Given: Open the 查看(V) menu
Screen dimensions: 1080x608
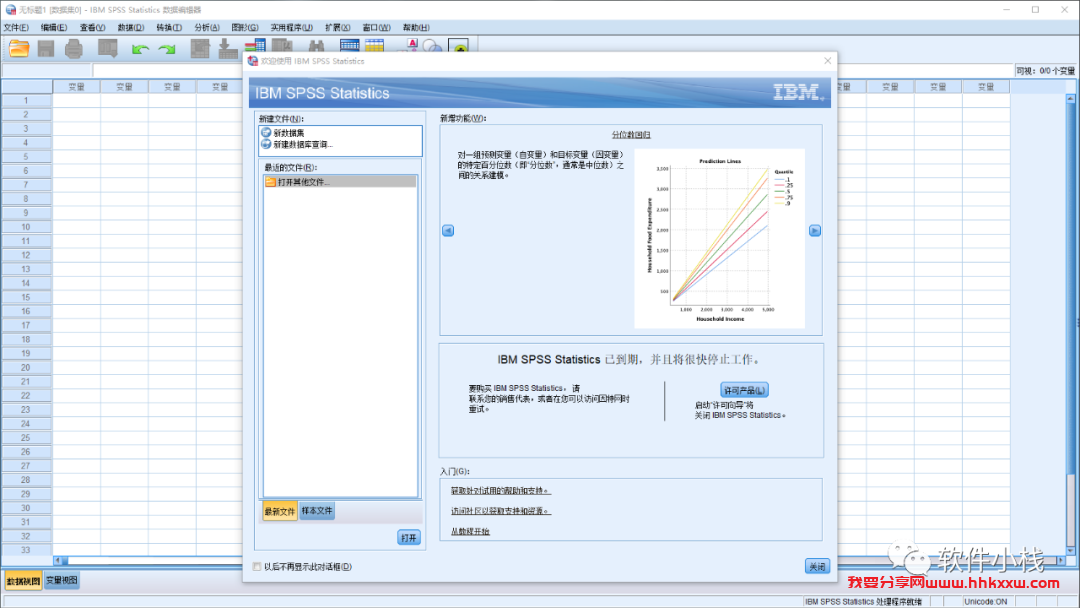Looking at the screenshot, I should (92, 28).
